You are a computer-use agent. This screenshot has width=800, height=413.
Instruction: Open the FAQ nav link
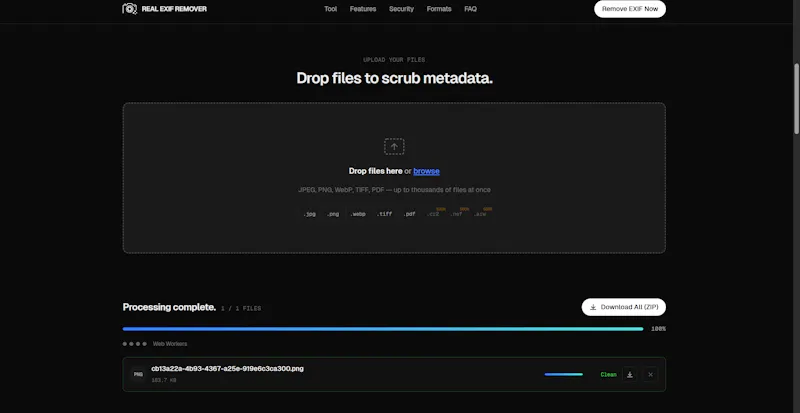click(x=470, y=9)
